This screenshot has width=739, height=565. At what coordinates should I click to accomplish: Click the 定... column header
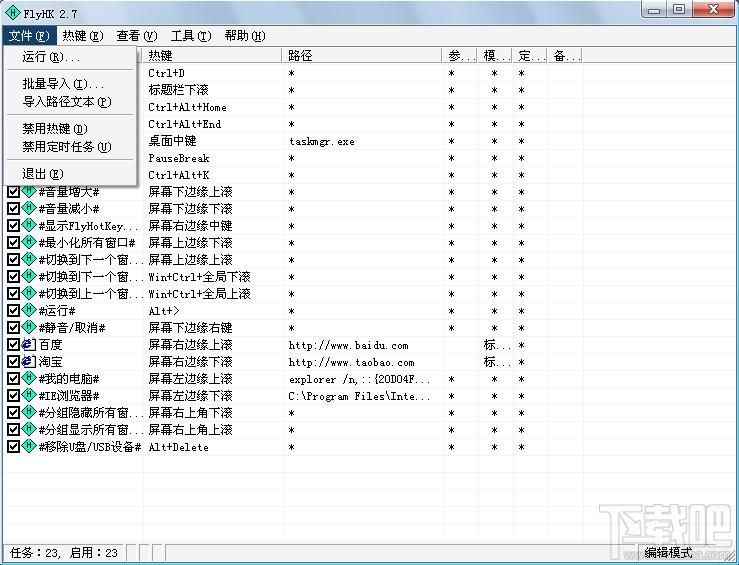(530, 56)
